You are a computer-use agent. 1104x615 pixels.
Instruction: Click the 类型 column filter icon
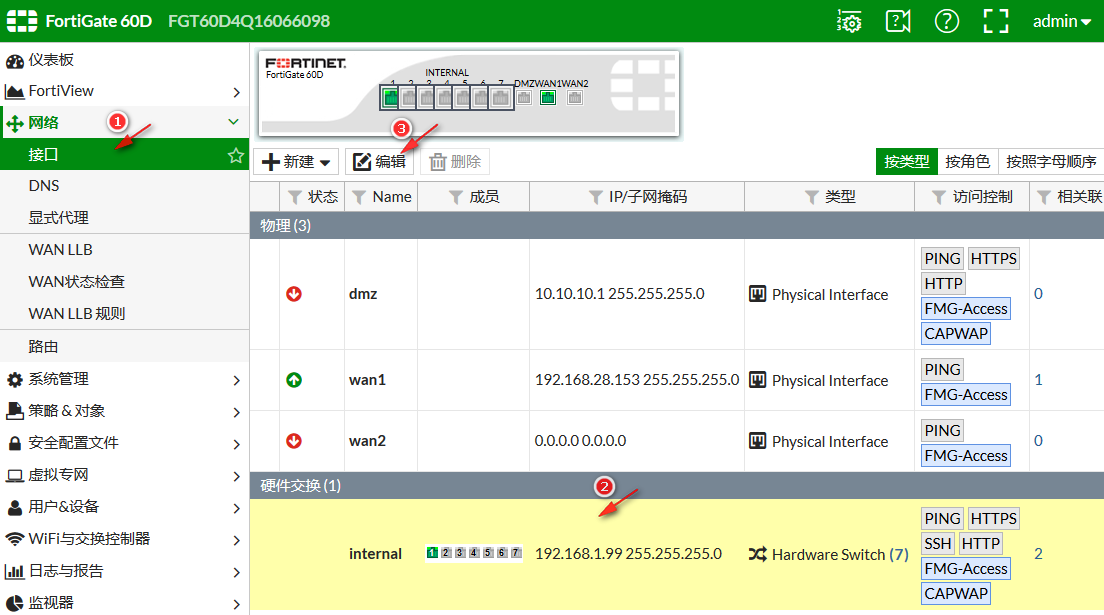click(812, 197)
